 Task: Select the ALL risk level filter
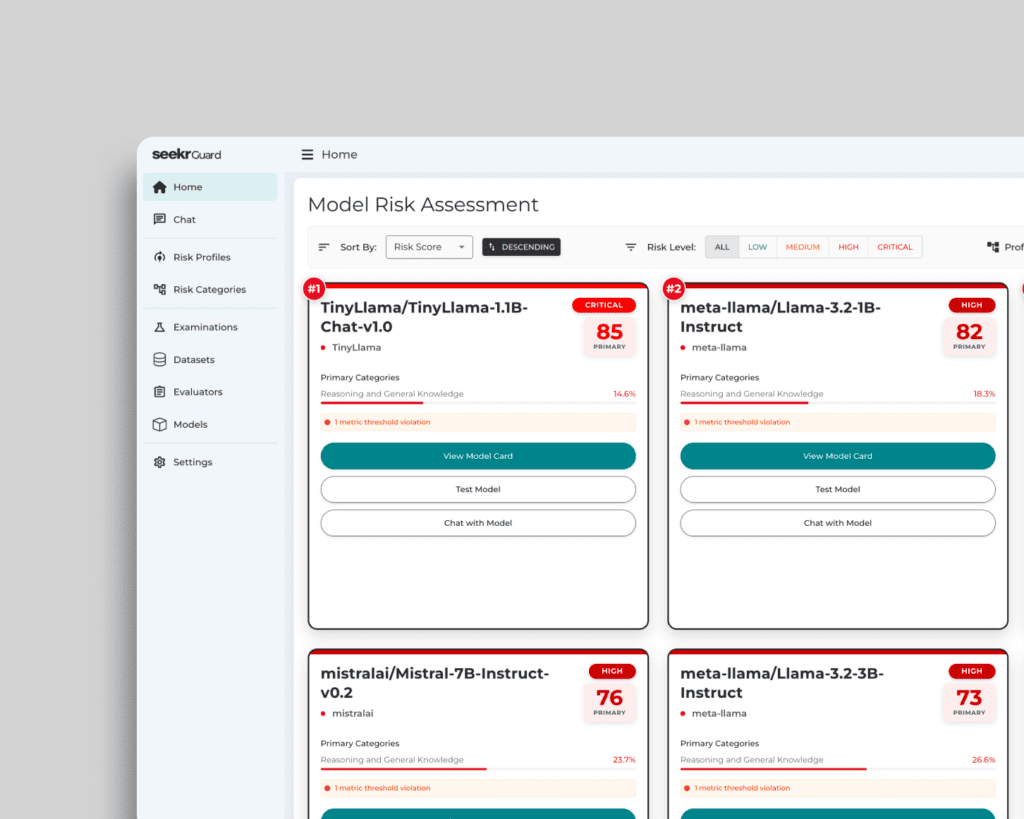[x=721, y=246]
